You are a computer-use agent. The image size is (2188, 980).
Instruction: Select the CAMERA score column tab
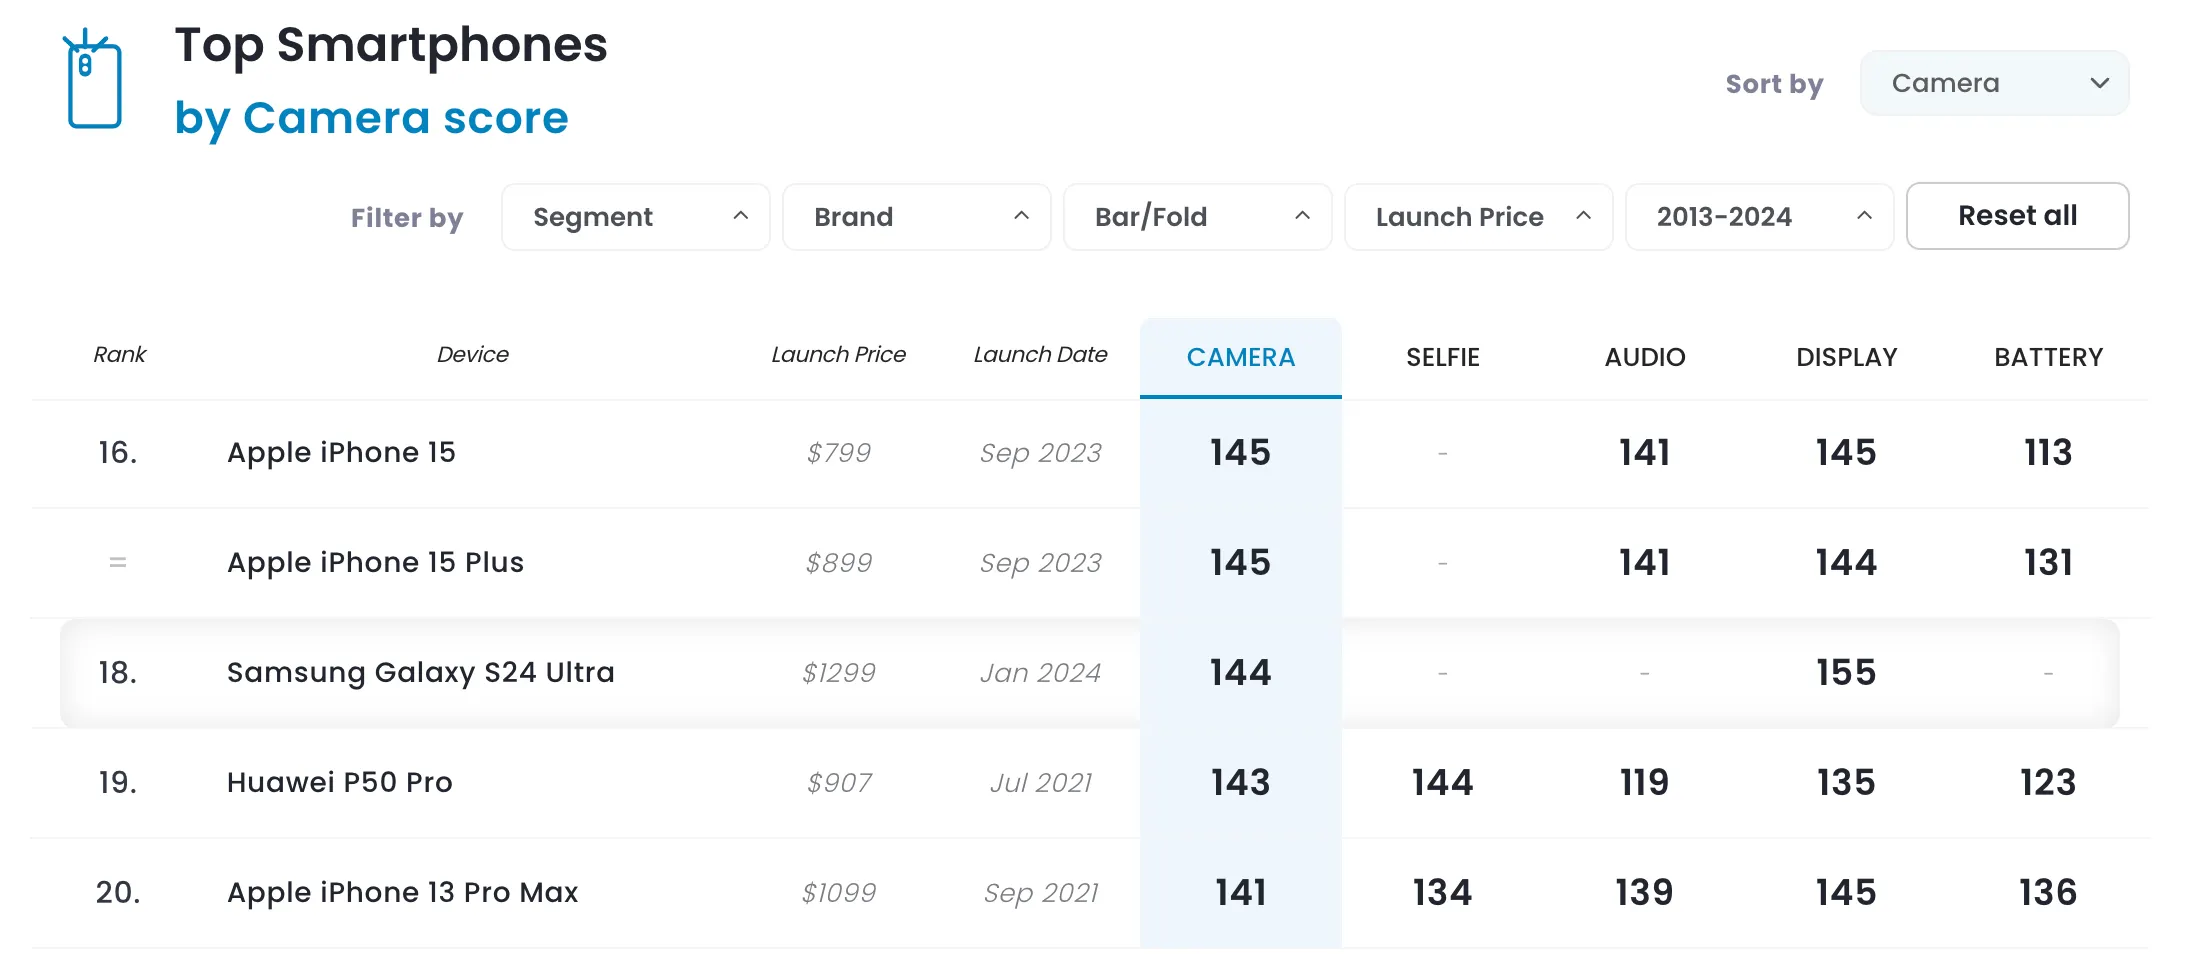point(1240,357)
